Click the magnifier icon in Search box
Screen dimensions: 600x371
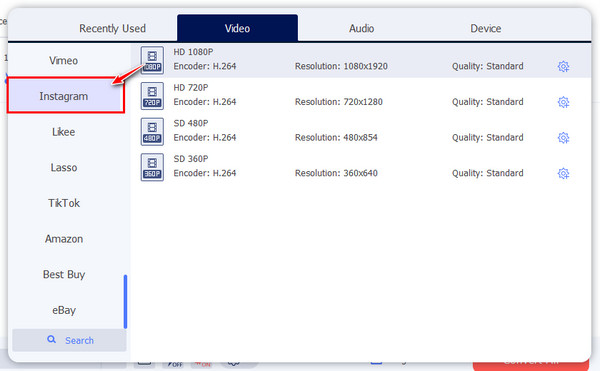51,339
